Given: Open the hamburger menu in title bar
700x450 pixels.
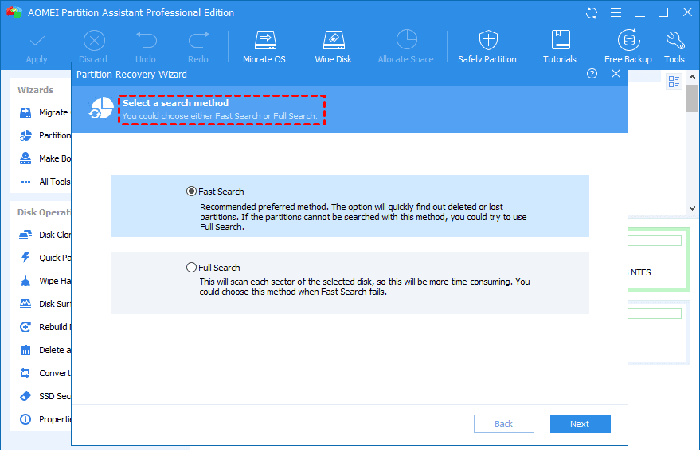Looking at the screenshot, I should pos(616,12).
